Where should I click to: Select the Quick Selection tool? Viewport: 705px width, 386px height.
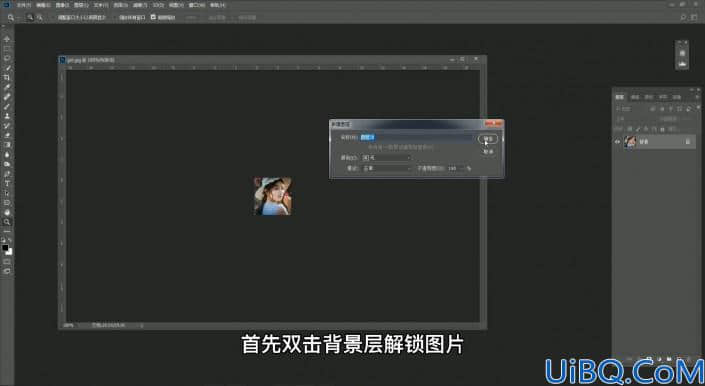[7, 68]
